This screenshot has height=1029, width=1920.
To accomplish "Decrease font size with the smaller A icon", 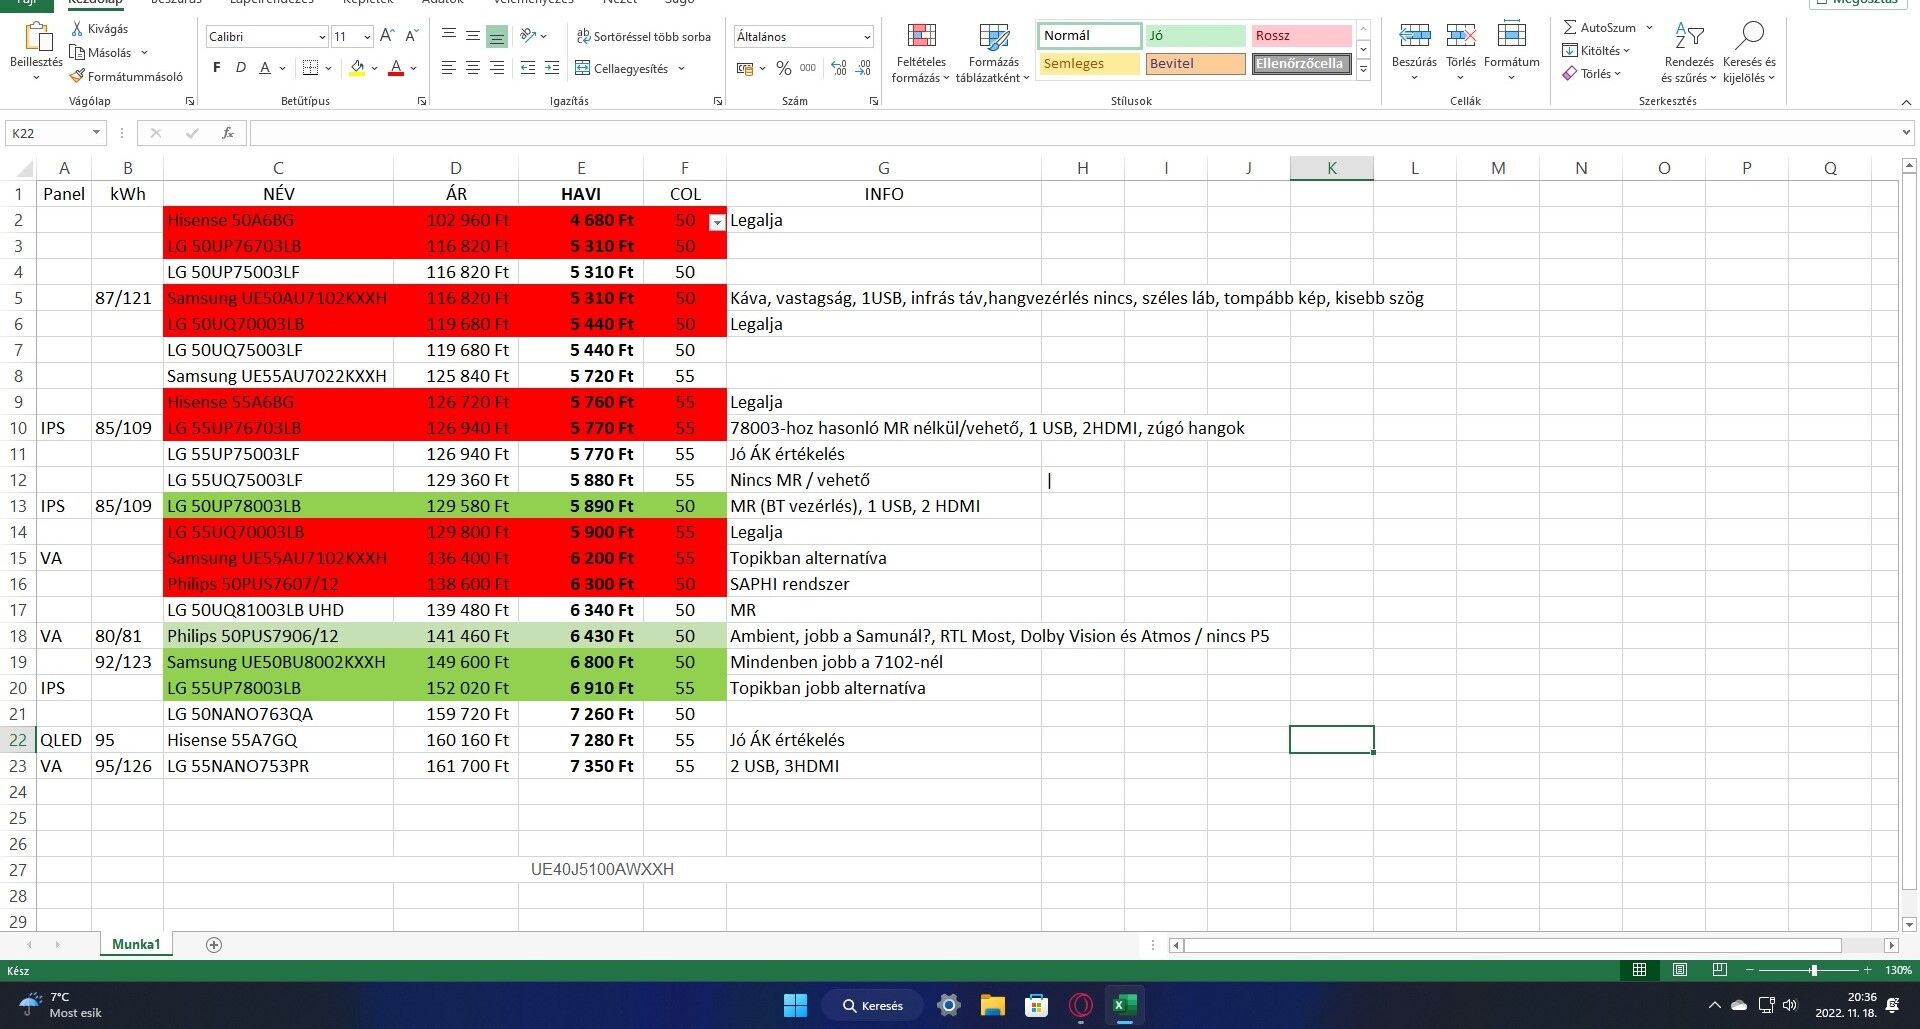I will [411, 36].
